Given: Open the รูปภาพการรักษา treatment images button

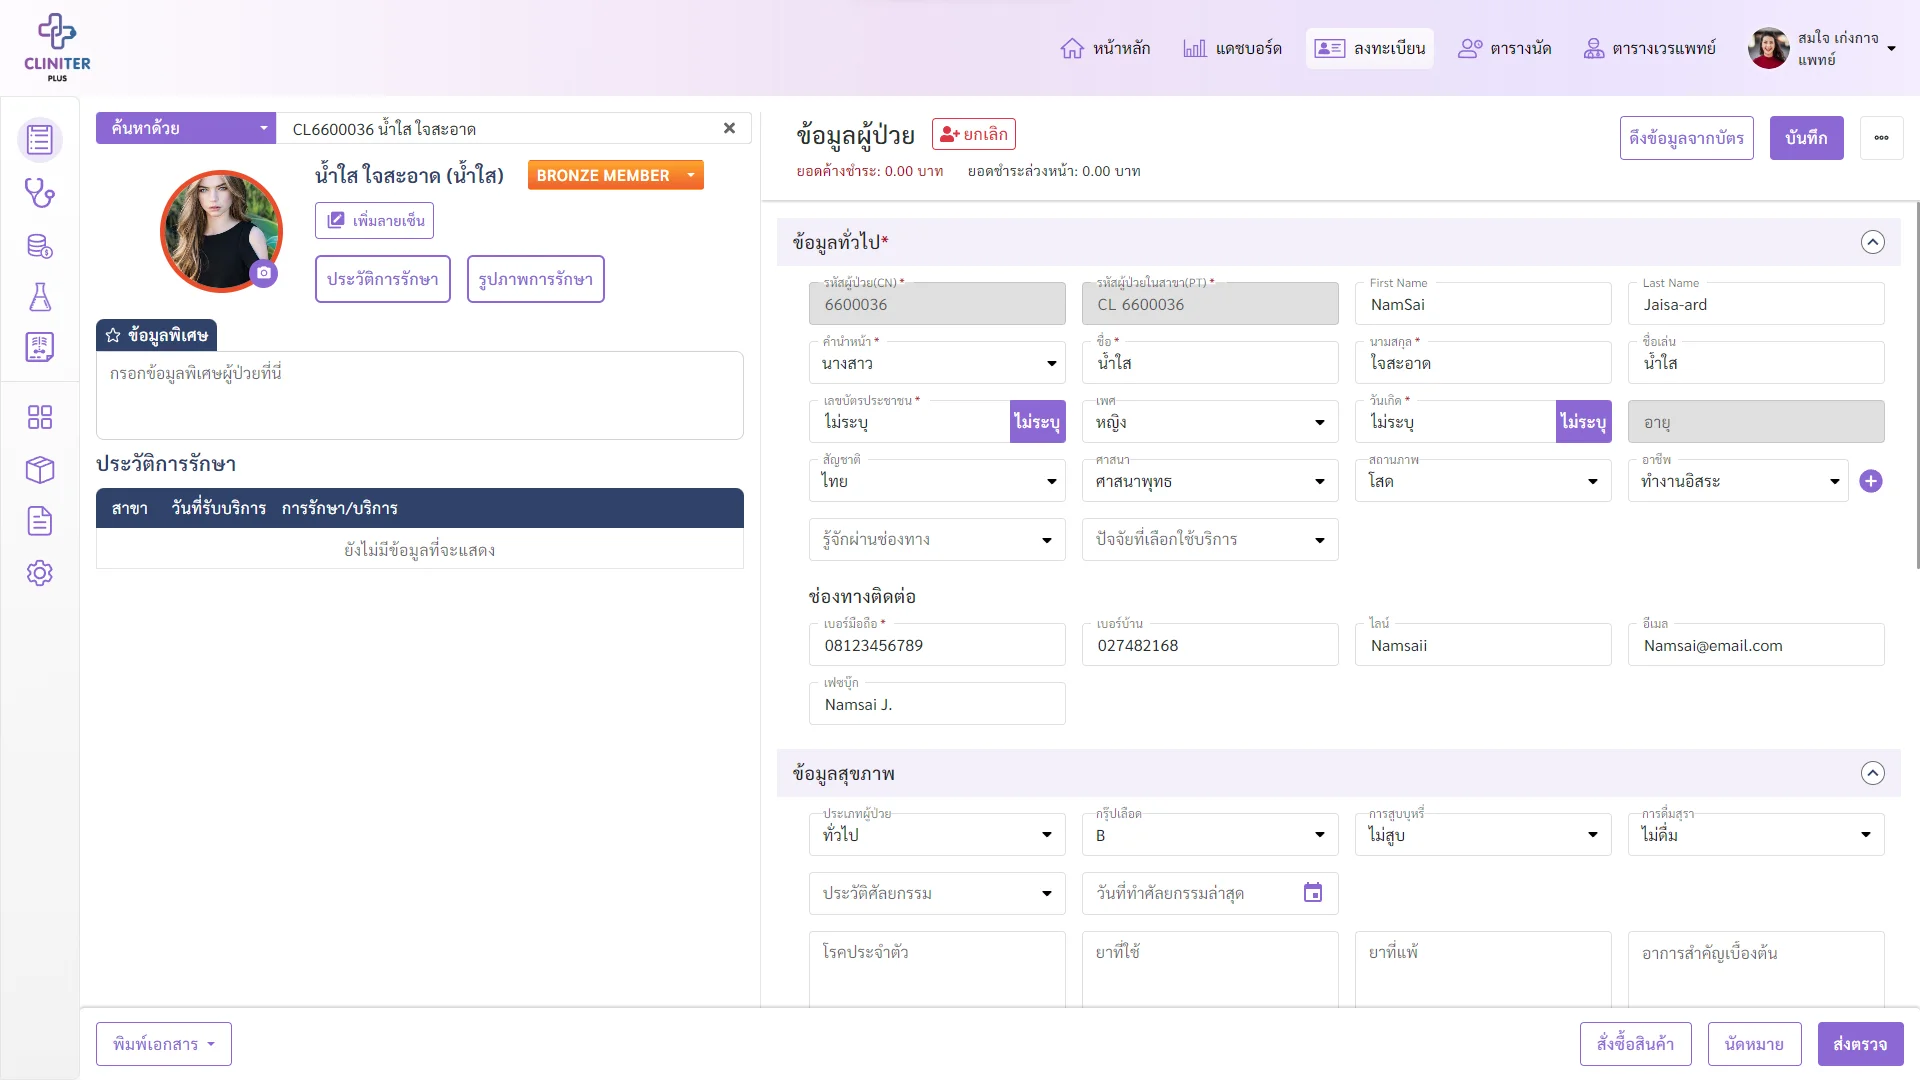Looking at the screenshot, I should (x=536, y=279).
